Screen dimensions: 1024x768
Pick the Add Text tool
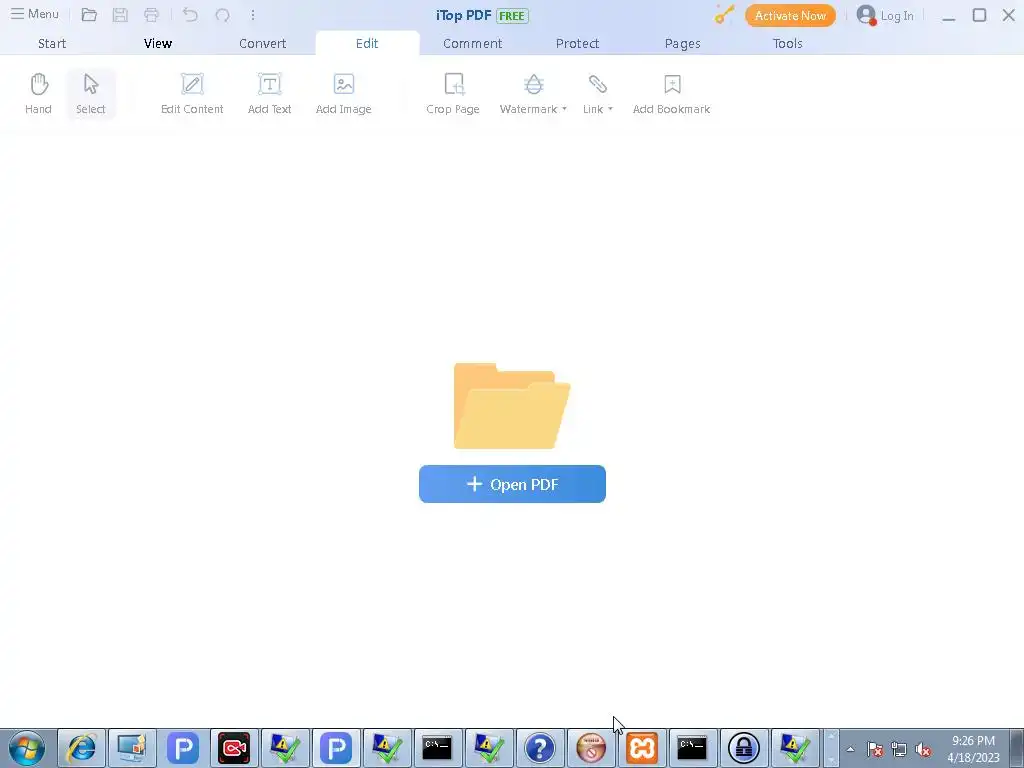[270, 94]
